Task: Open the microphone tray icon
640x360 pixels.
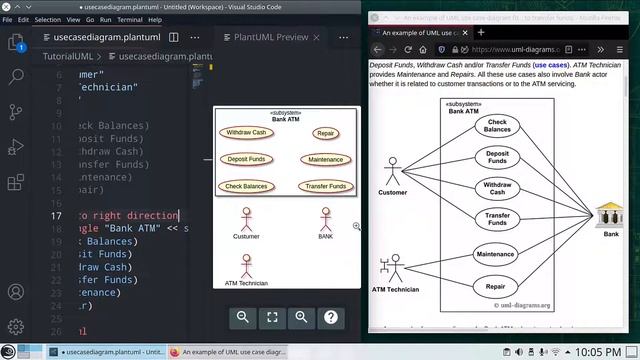Action: [x=543, y=352]
